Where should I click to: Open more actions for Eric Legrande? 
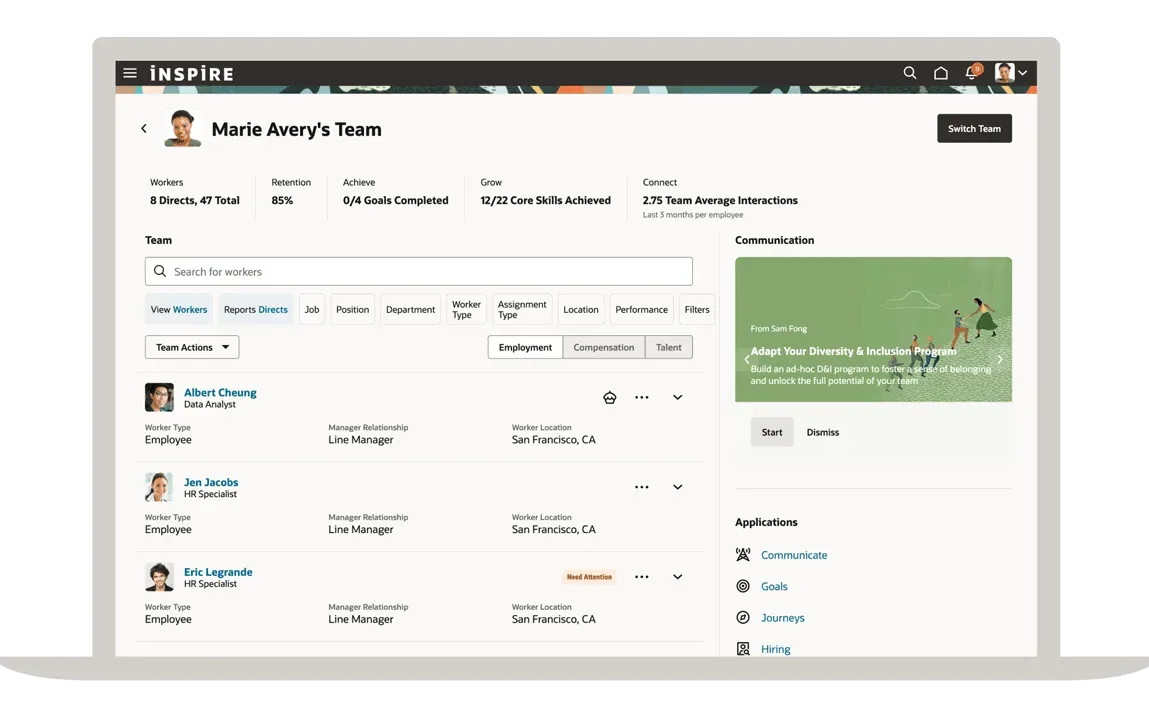(x=642, y=577)
